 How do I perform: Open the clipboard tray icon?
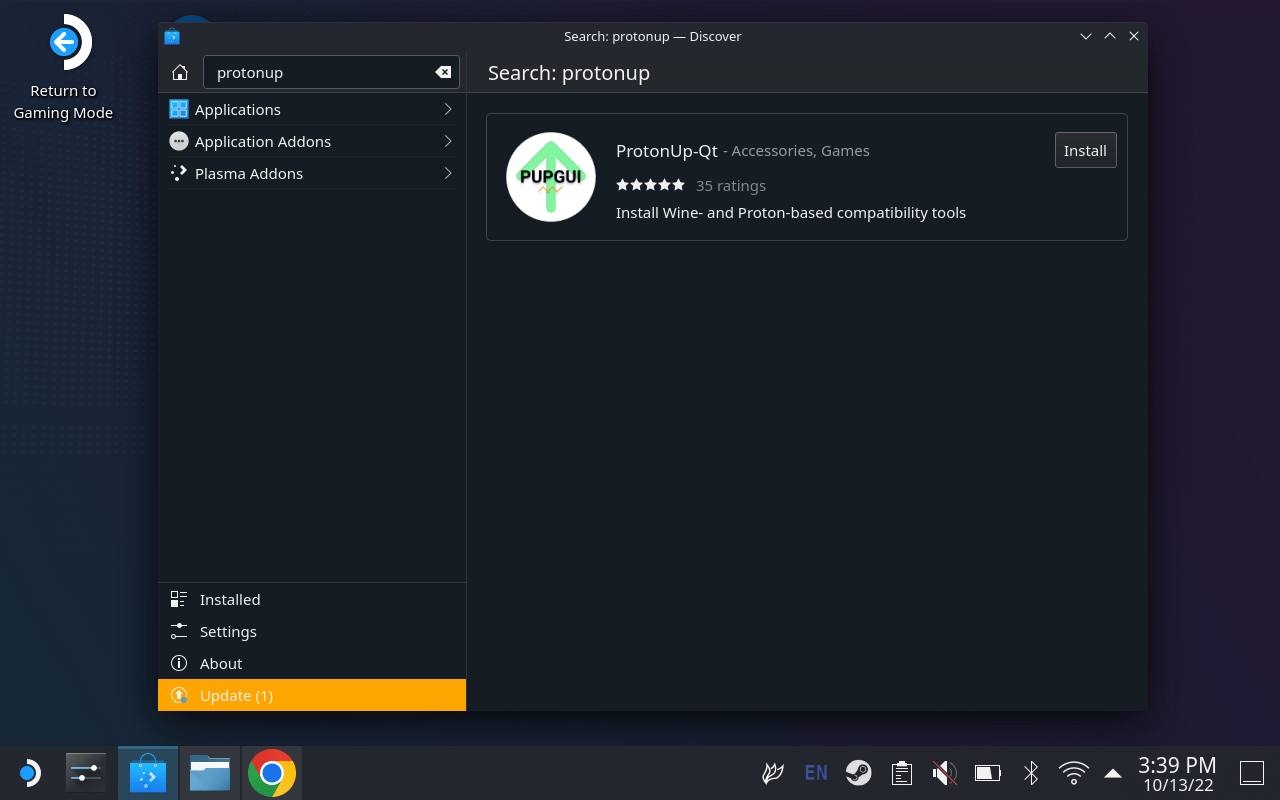902,773
